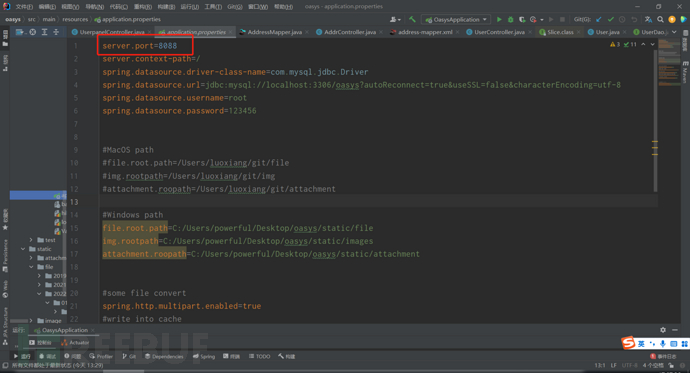The width and height of the screenshot is (690, 373).
Task: Switch to the UserController.java tab
Action: (499, 32)
